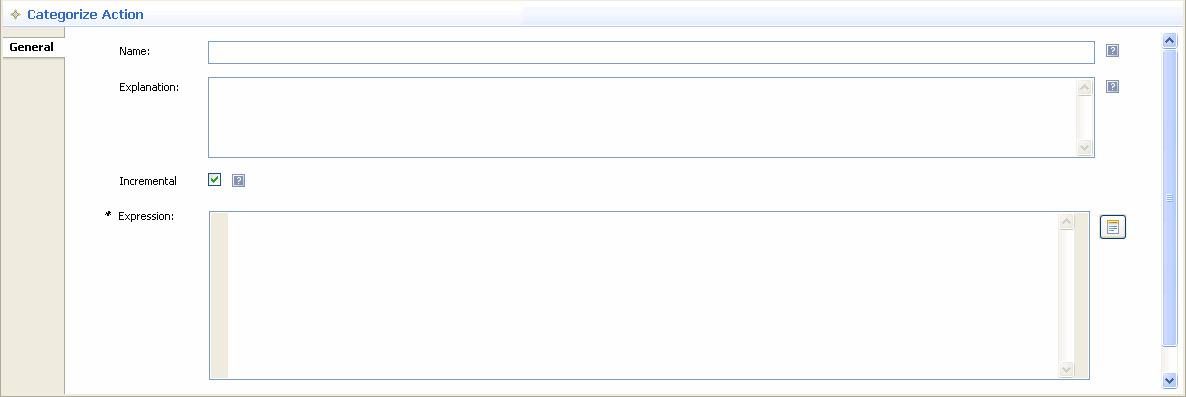This screenshot has width=1186, height=397.
Task: Toggle the Incremental checkbox
Action: [215, 180]
